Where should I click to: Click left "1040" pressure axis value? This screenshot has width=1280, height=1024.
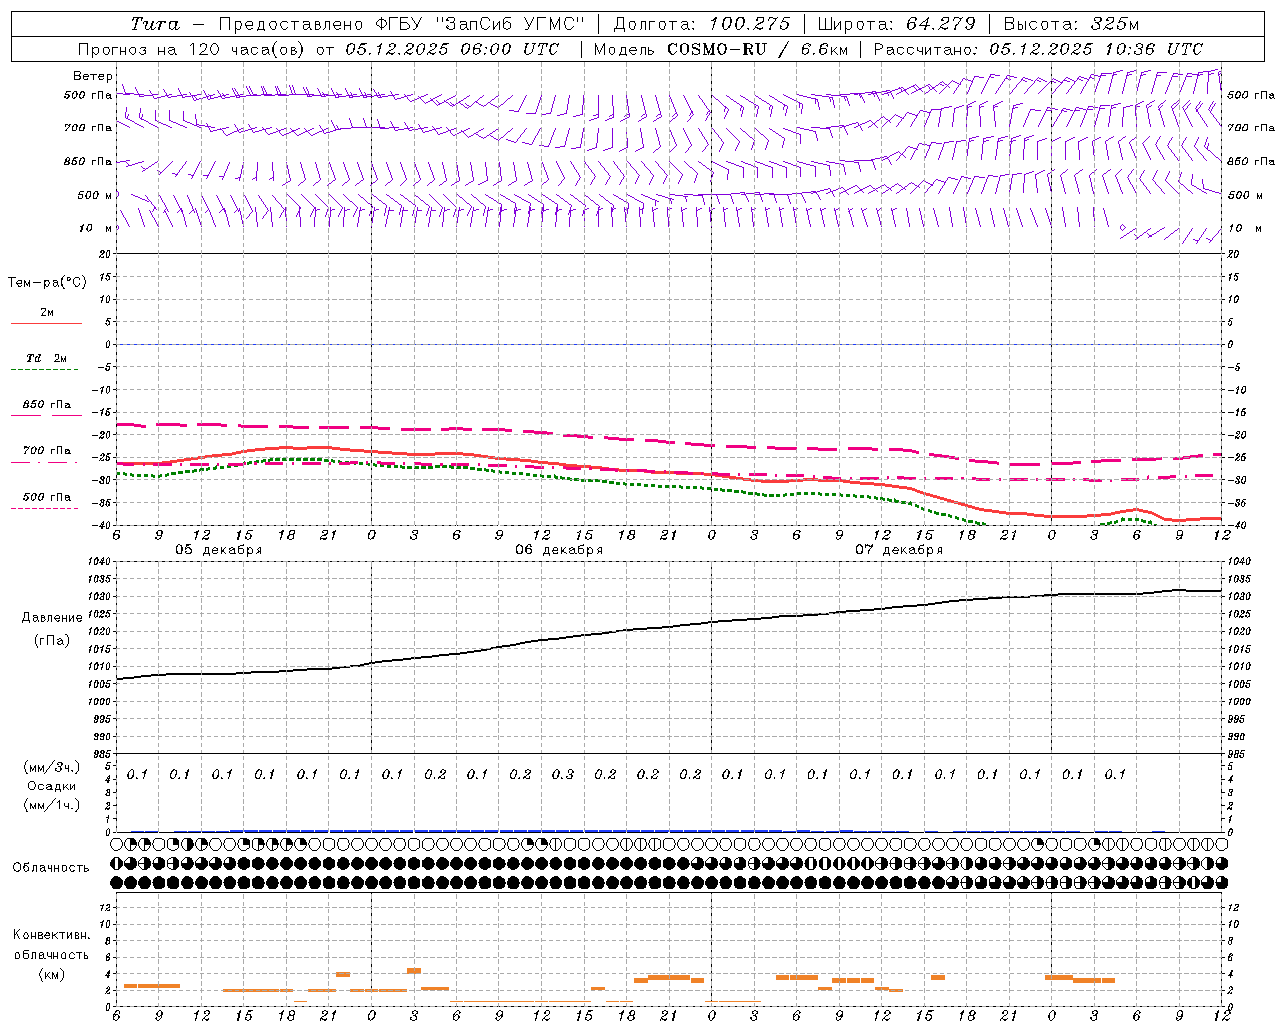point(99,562)
